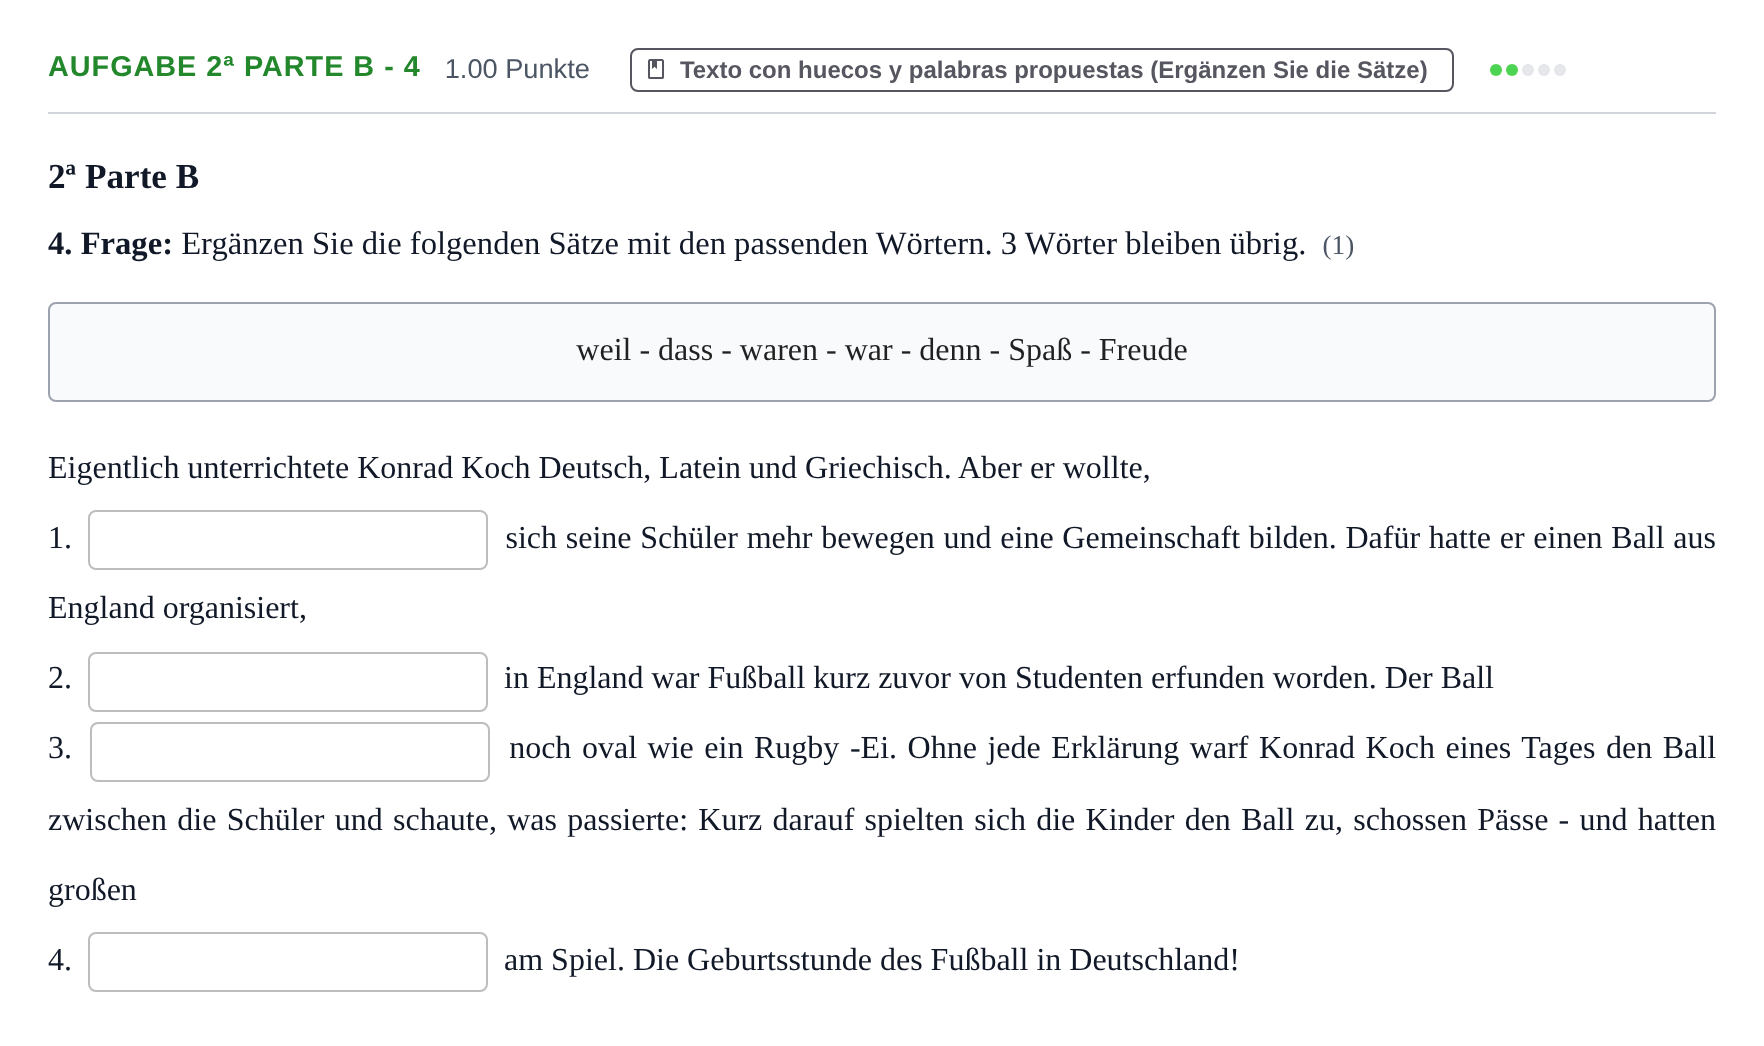Click the word 'denn' in the word bank
Image resolution: width=1764 pixels, height=1046 pixels.
point(950,350)
